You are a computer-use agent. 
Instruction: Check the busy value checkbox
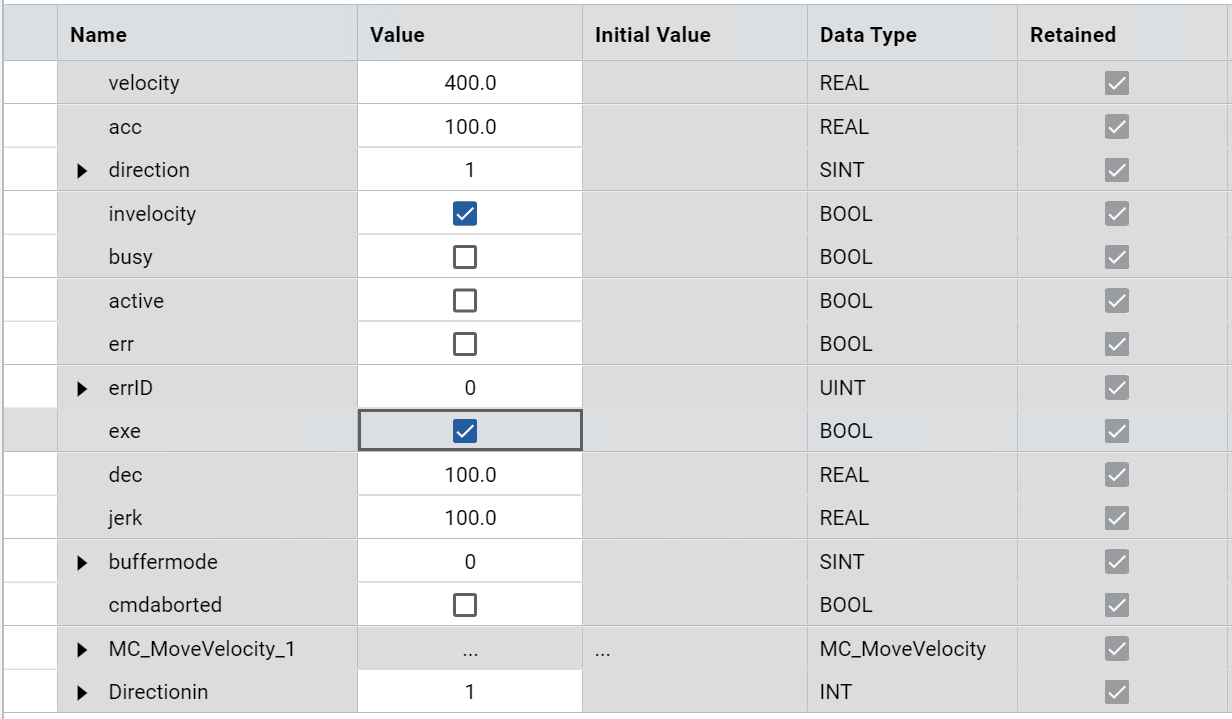[x=465, y=257]
